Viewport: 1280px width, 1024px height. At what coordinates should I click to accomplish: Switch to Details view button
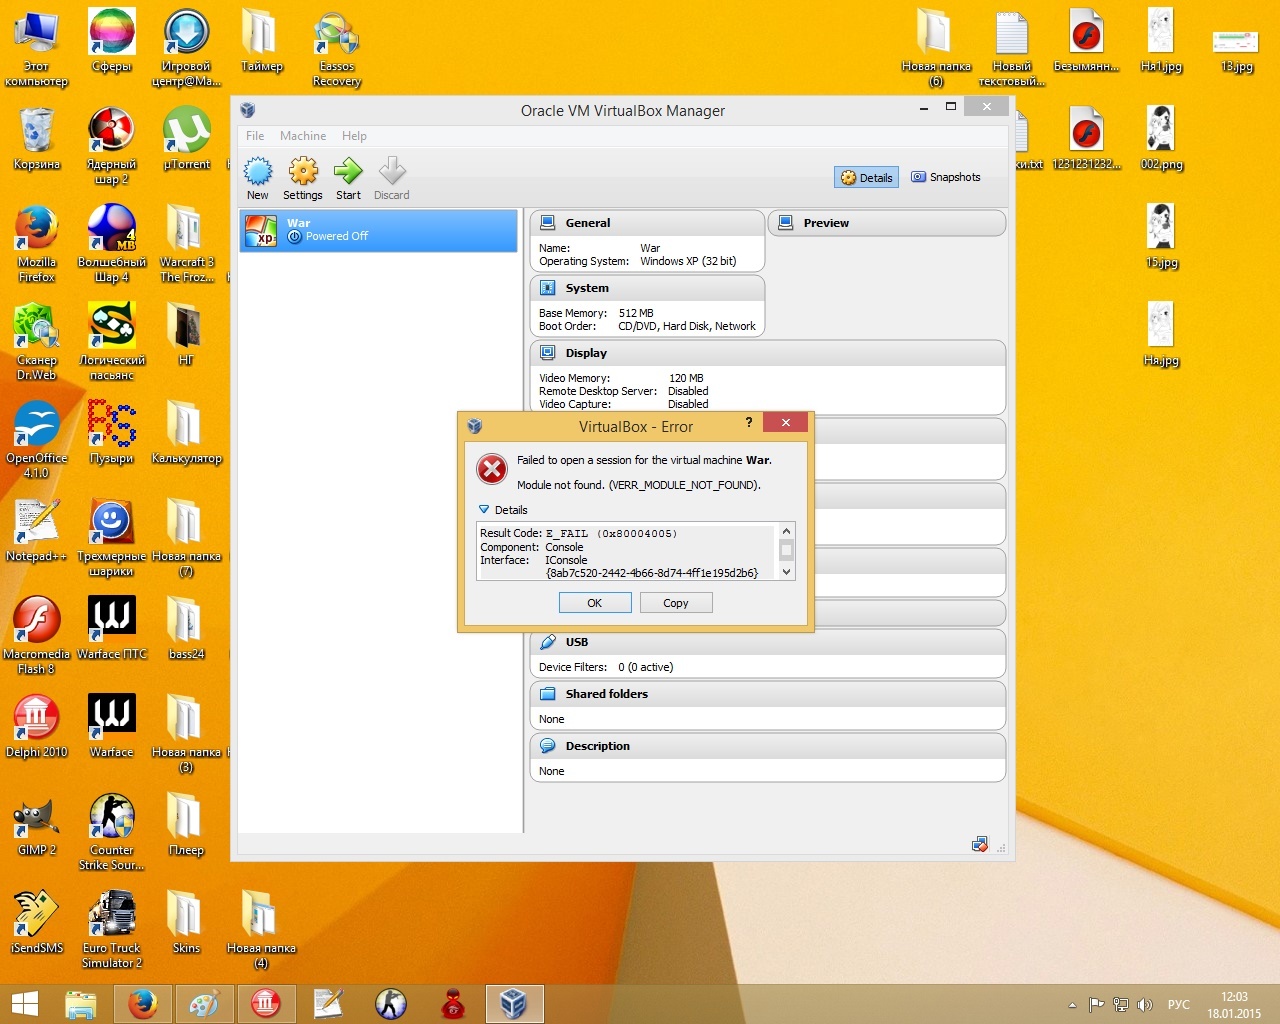click(866, 177)
